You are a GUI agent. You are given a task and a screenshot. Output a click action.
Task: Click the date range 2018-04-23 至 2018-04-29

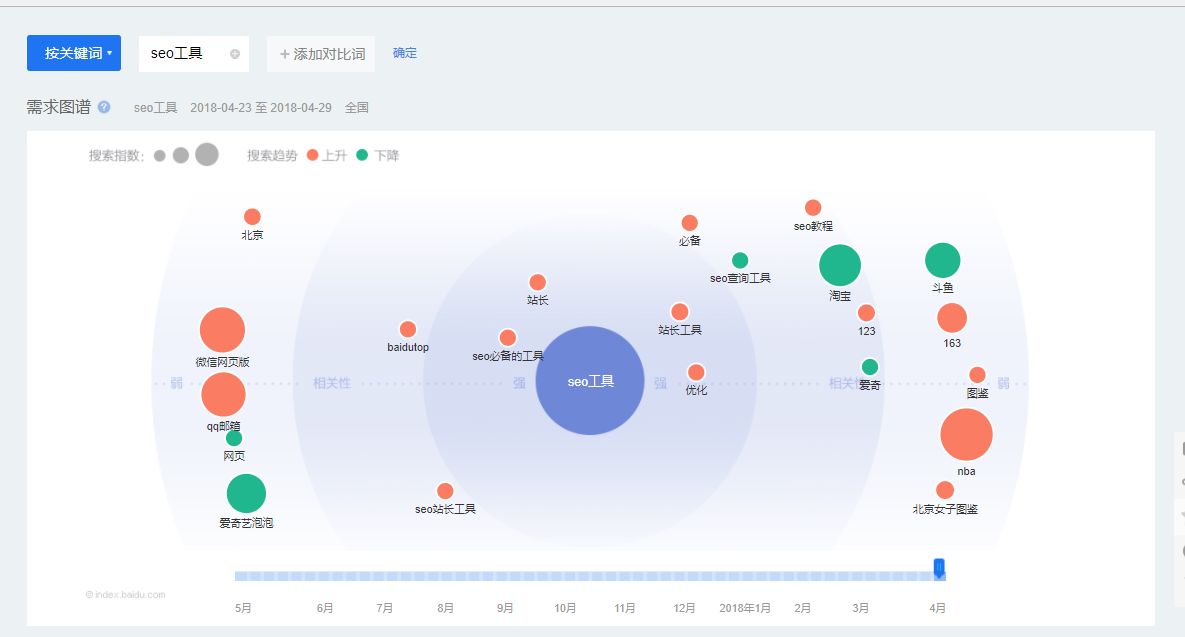(261, 108)
